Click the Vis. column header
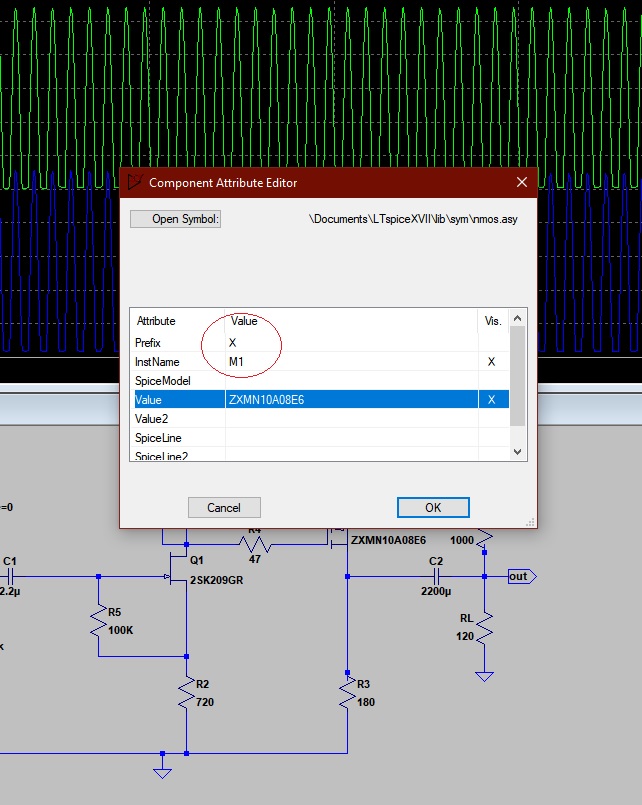 [x=493, y=321]
